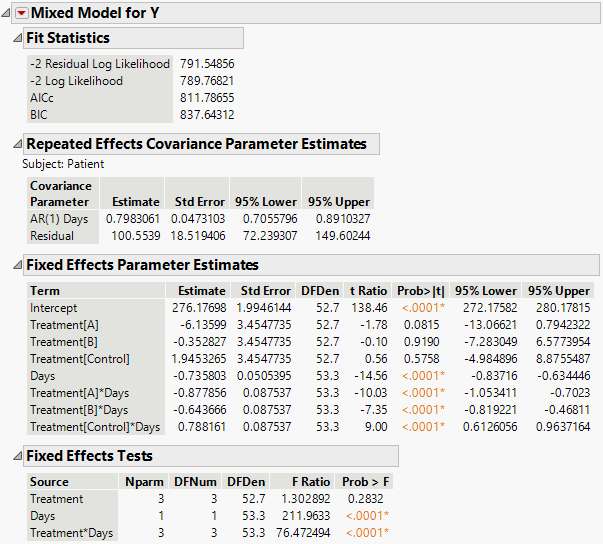Select the t Ratio value 138.46
This screenshot has height=544, width=603.
point(369,308)
